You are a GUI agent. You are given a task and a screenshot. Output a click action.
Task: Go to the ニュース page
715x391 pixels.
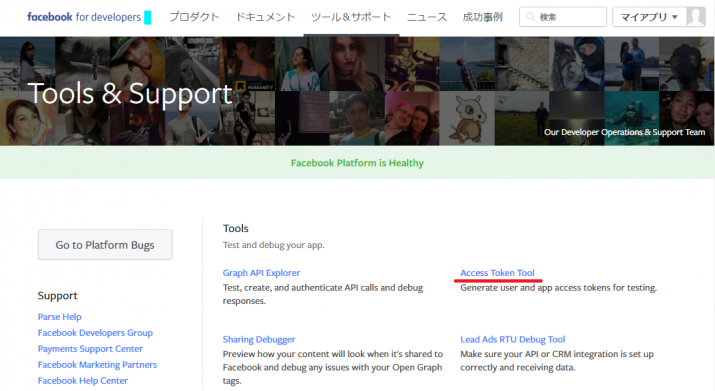(x=427, y=17)
